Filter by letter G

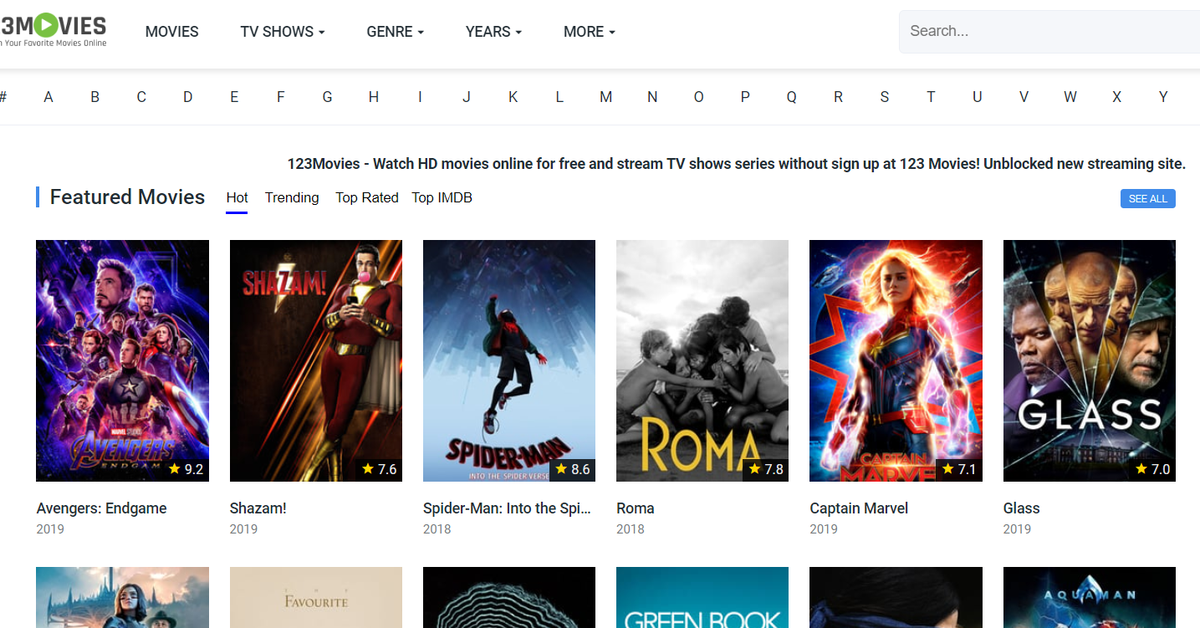pos(327,97)
